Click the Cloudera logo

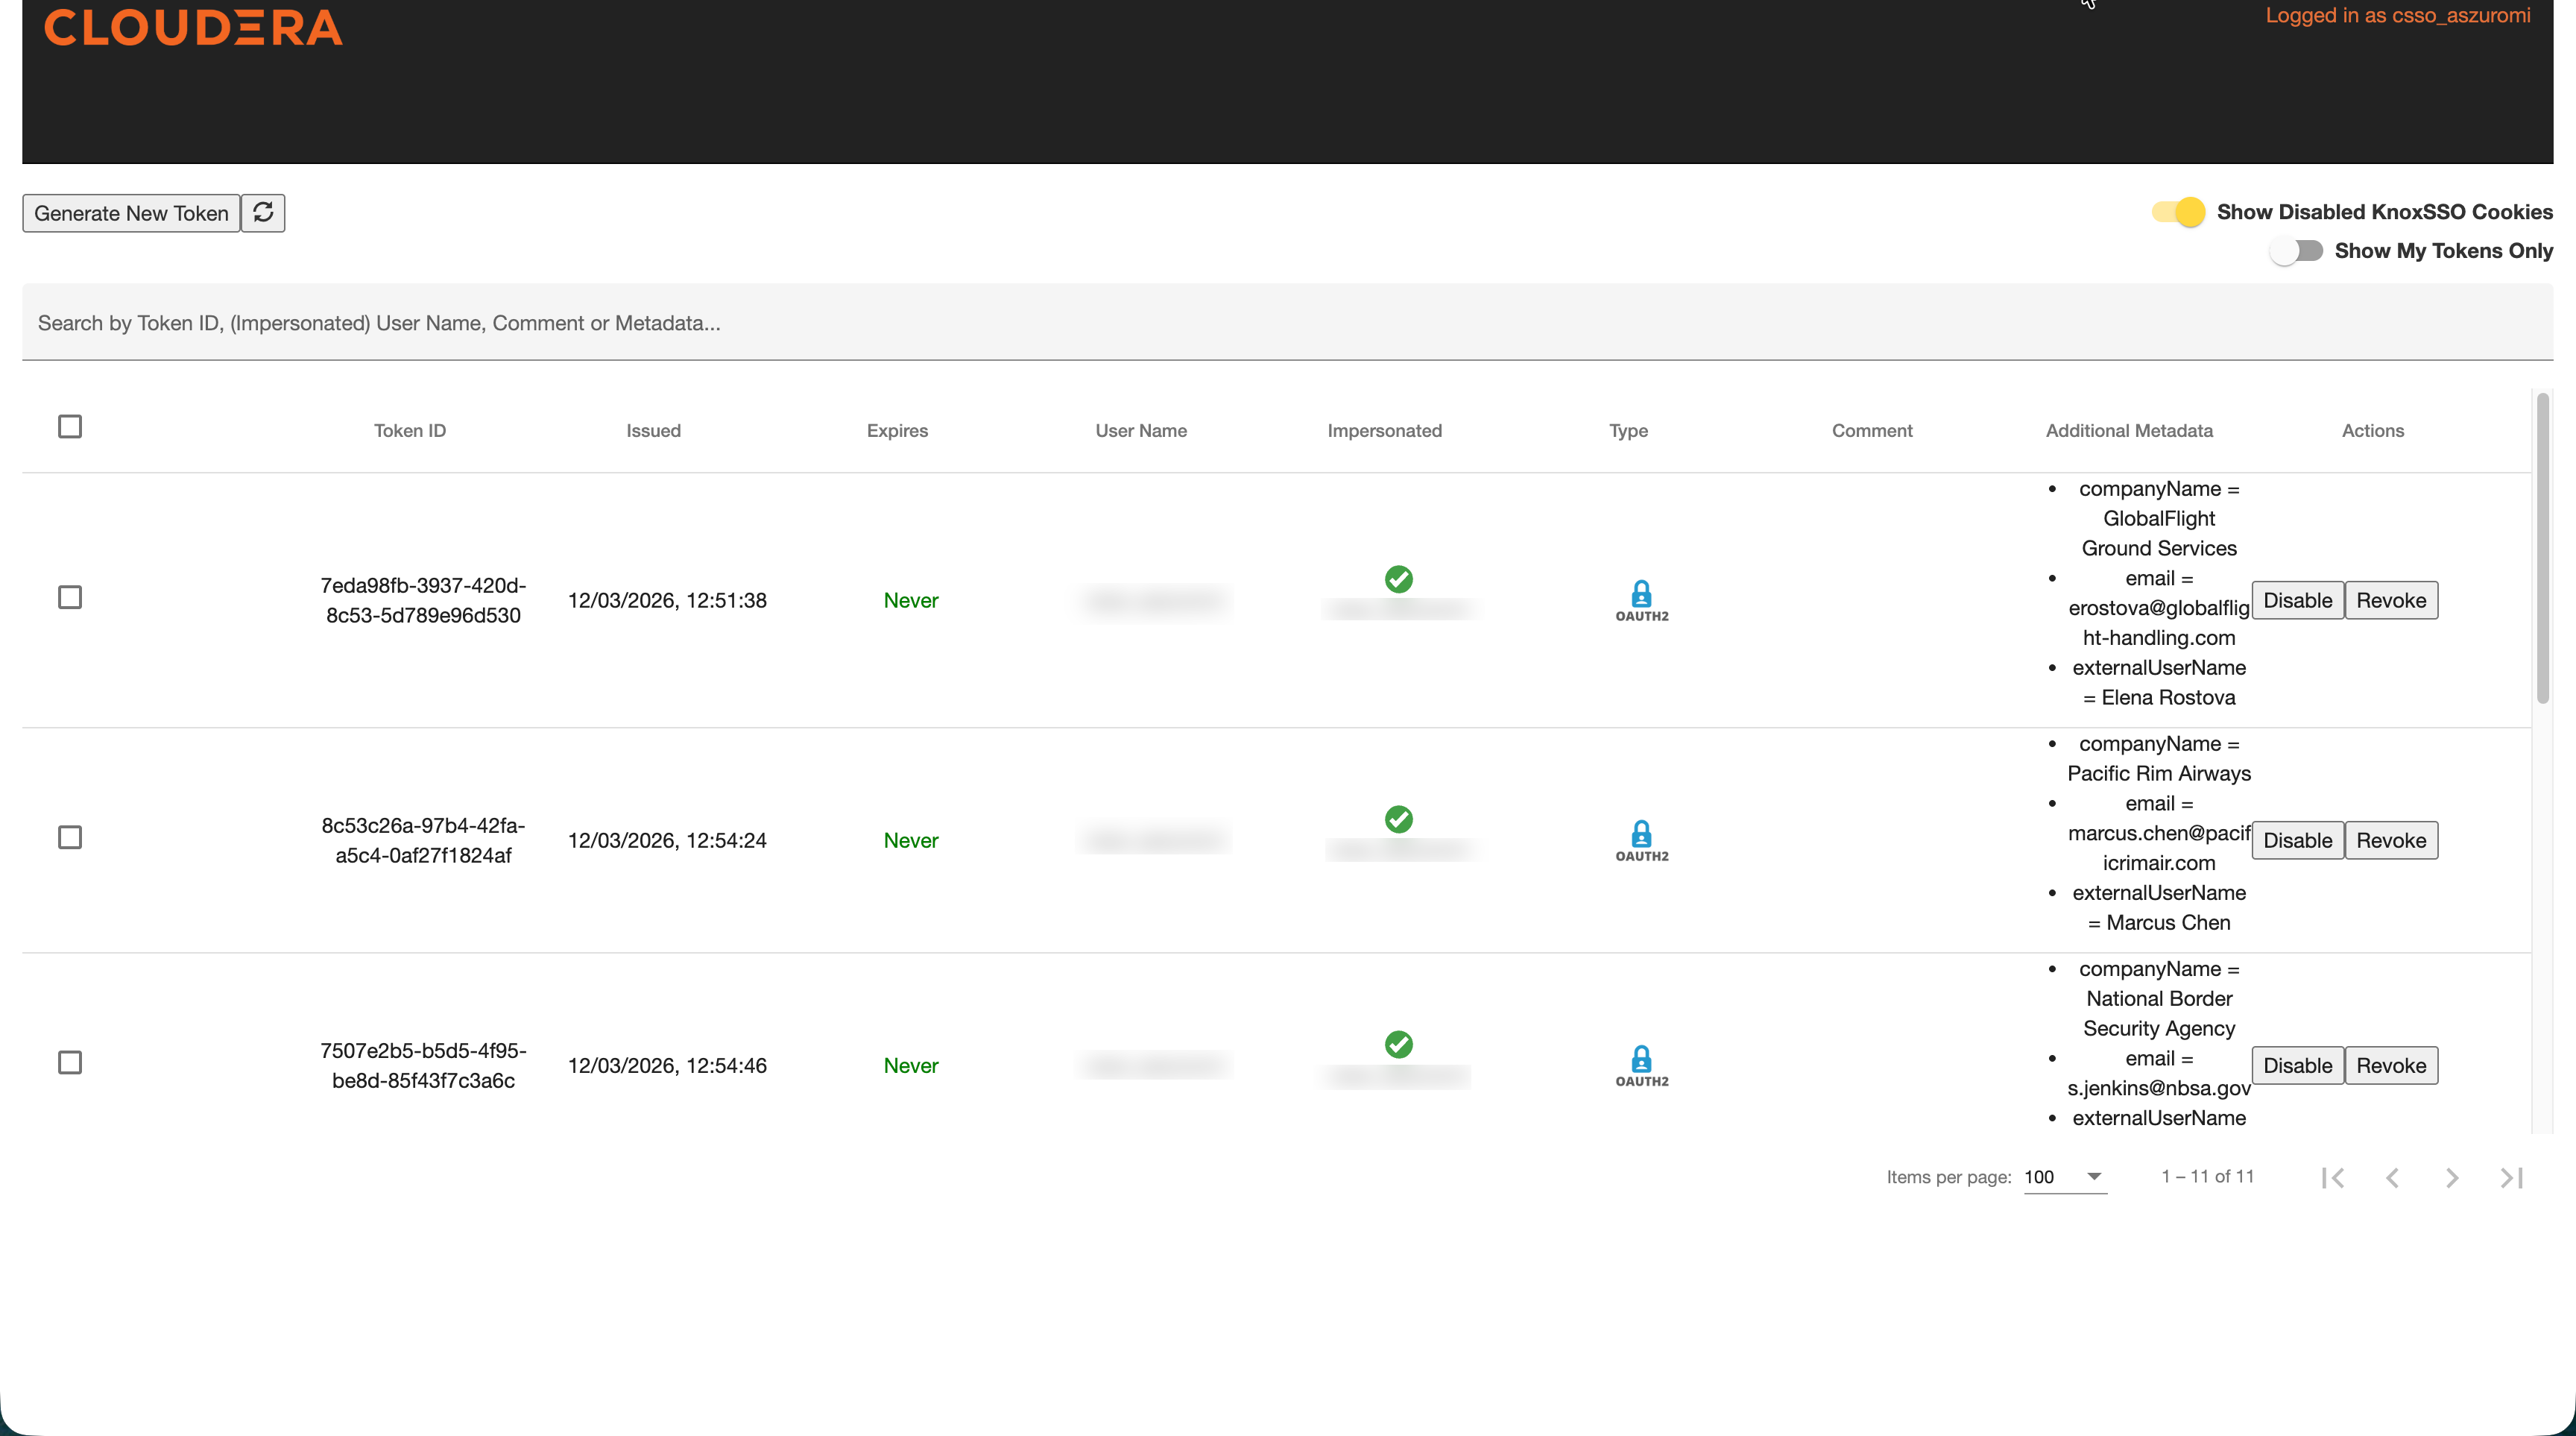tap(193, 28)
